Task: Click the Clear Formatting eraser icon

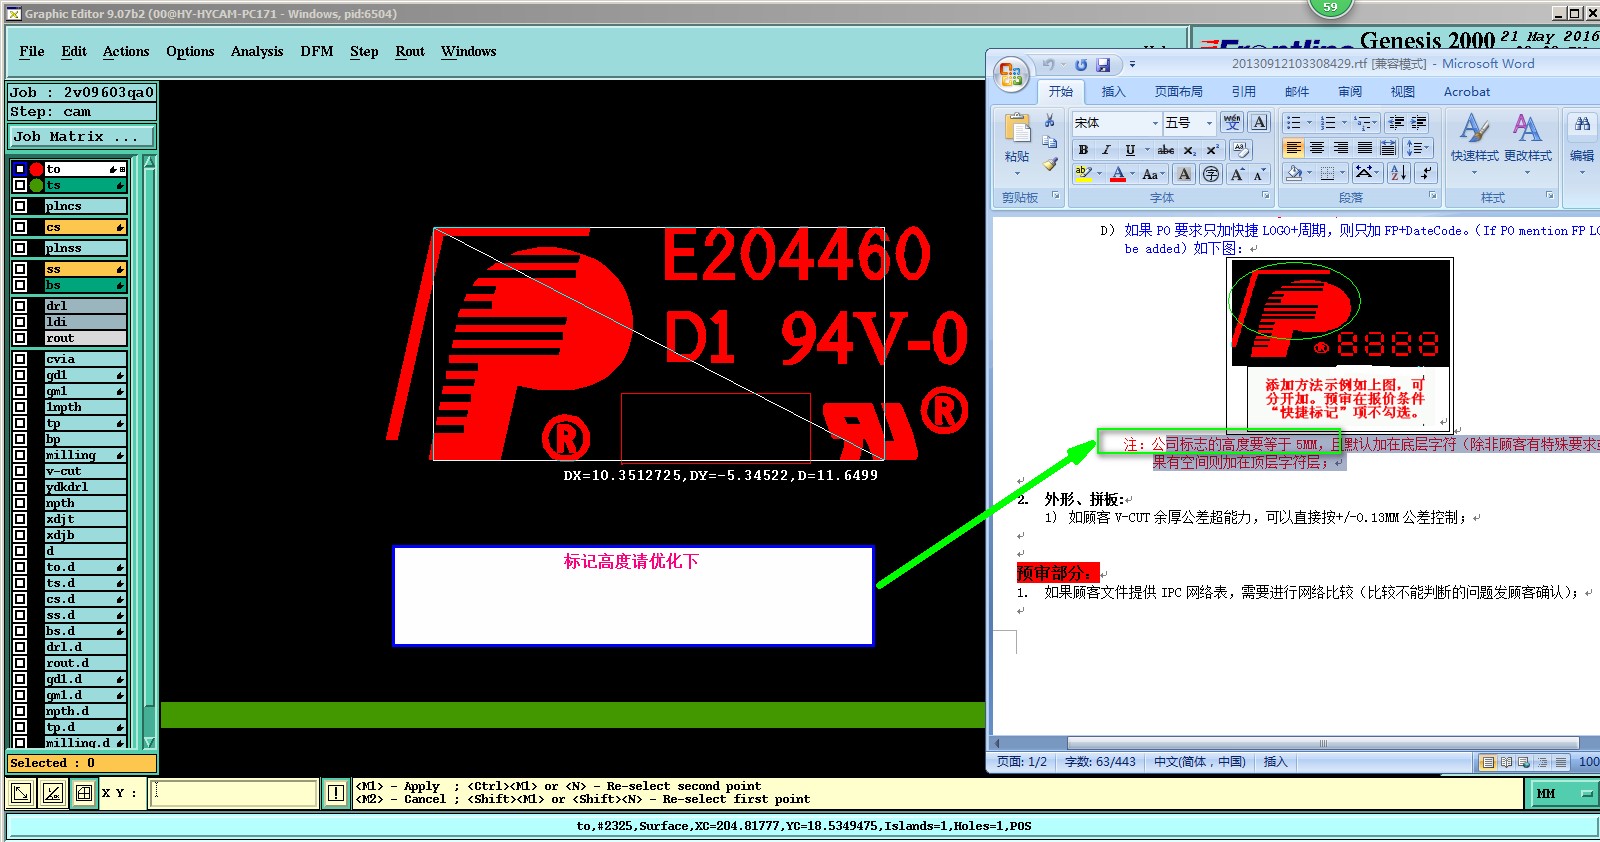Action: click(1241, 150)
